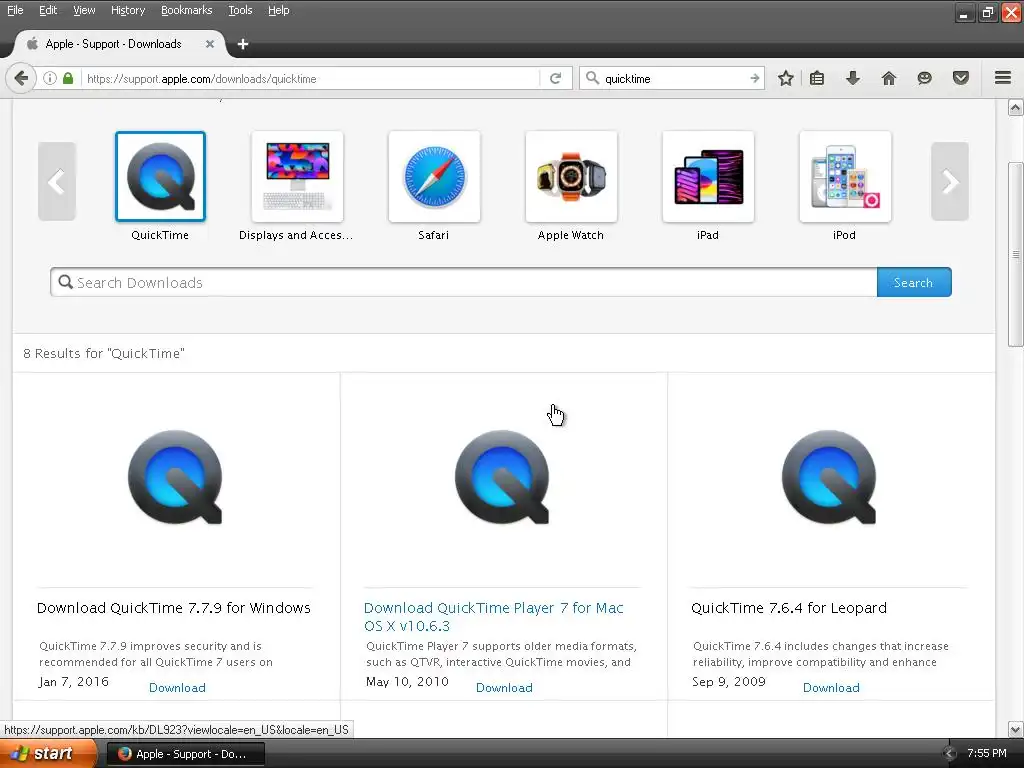Open QuickTime 7.6.4 for Leopard title
Screen dimensions: 1024x768
789,608
